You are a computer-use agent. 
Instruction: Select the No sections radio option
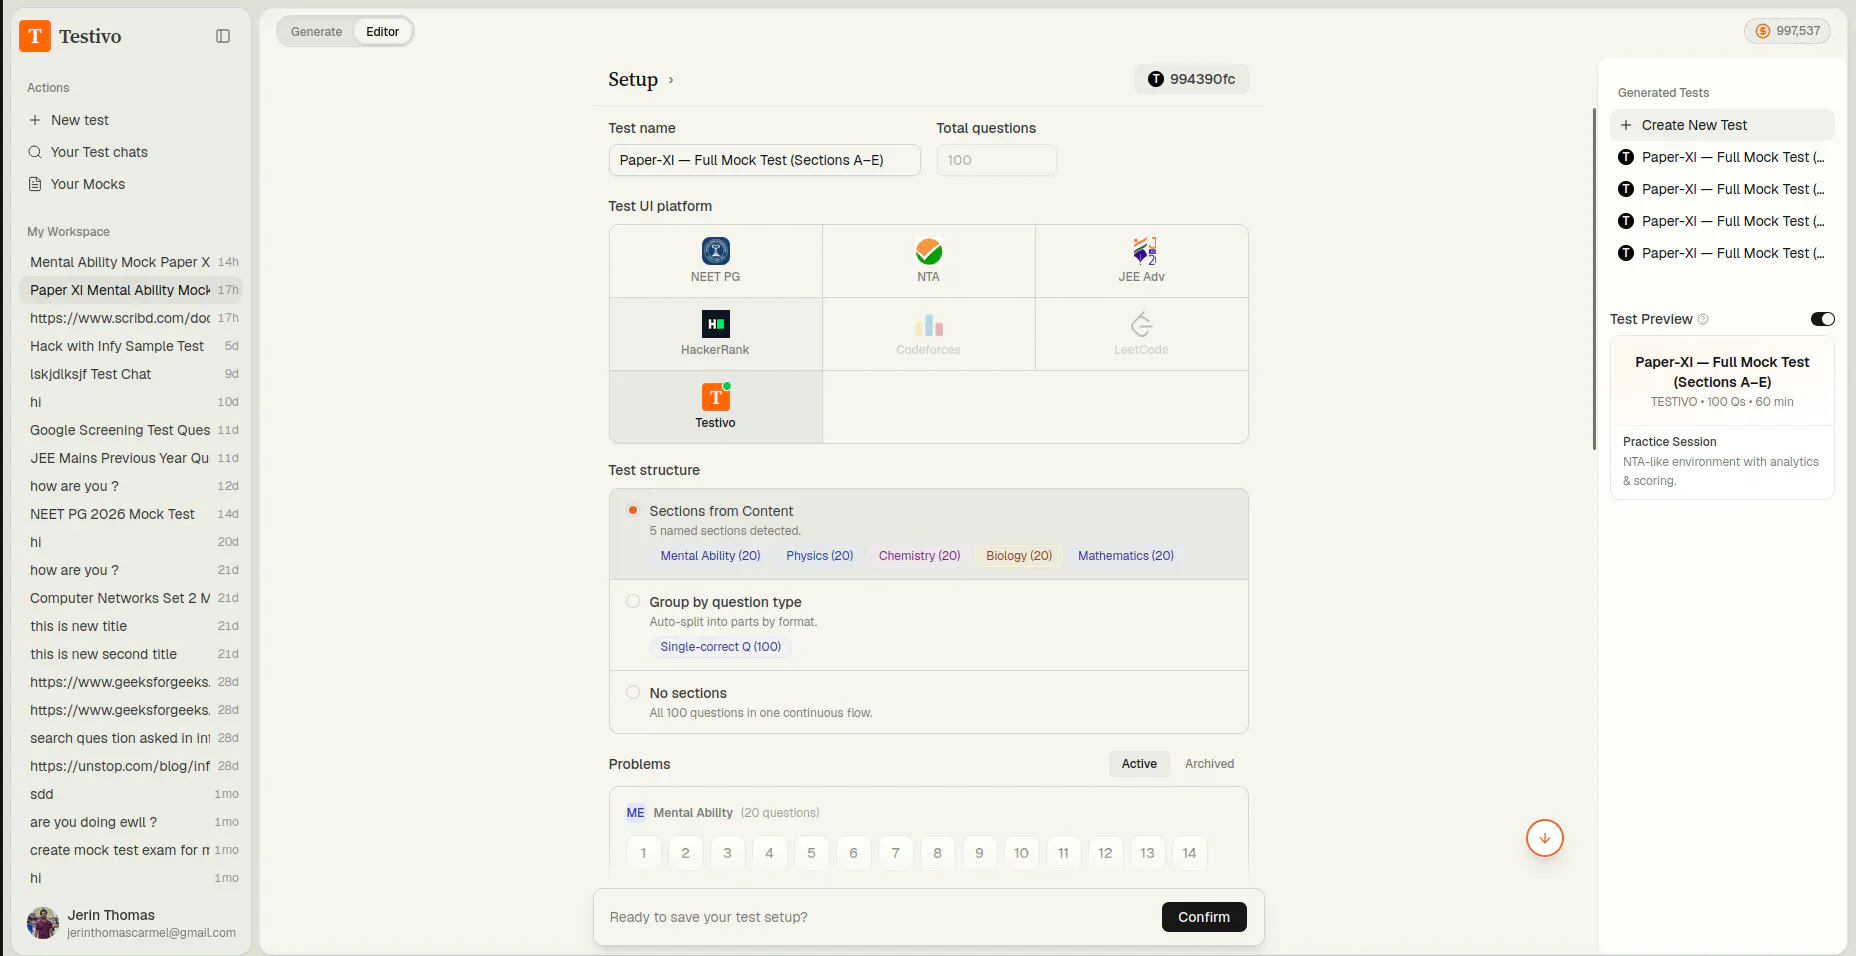tap(633, 692)
